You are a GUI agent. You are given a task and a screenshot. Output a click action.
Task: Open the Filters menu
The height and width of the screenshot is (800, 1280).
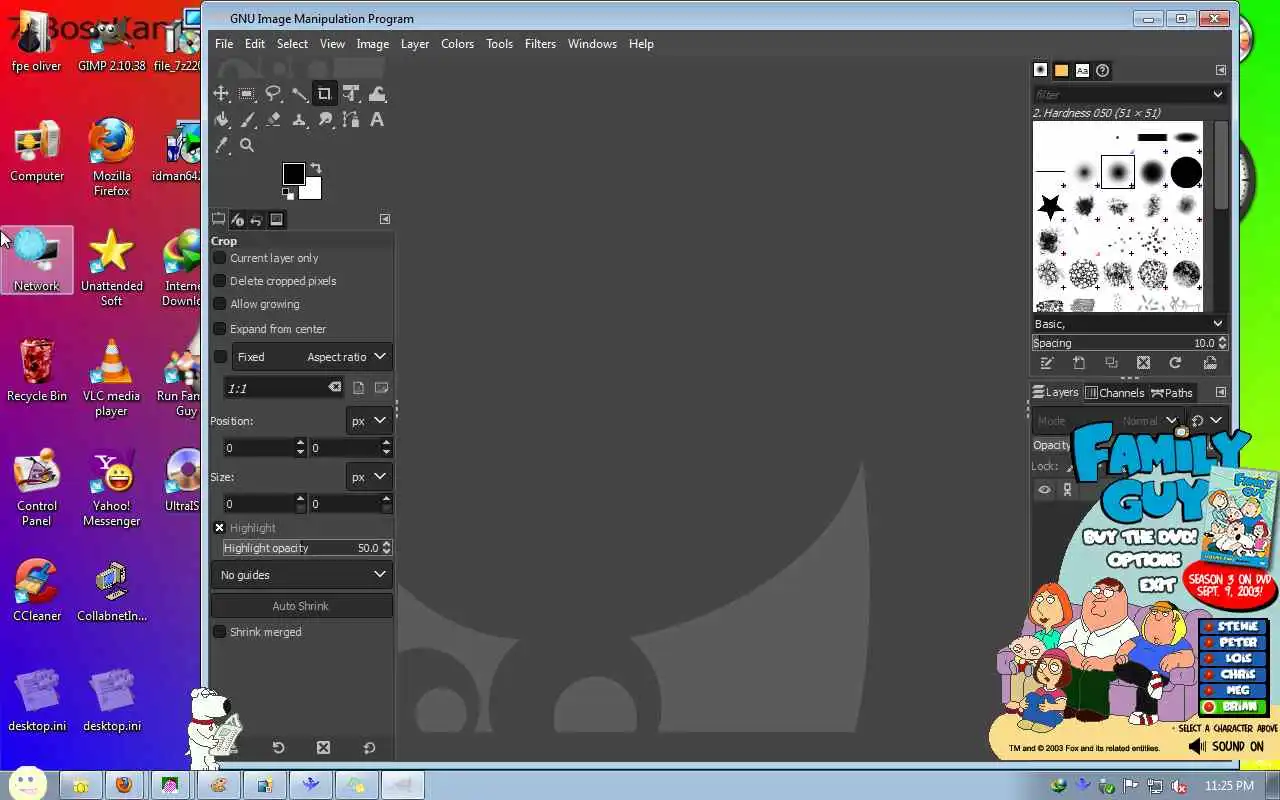coord(540,44)
